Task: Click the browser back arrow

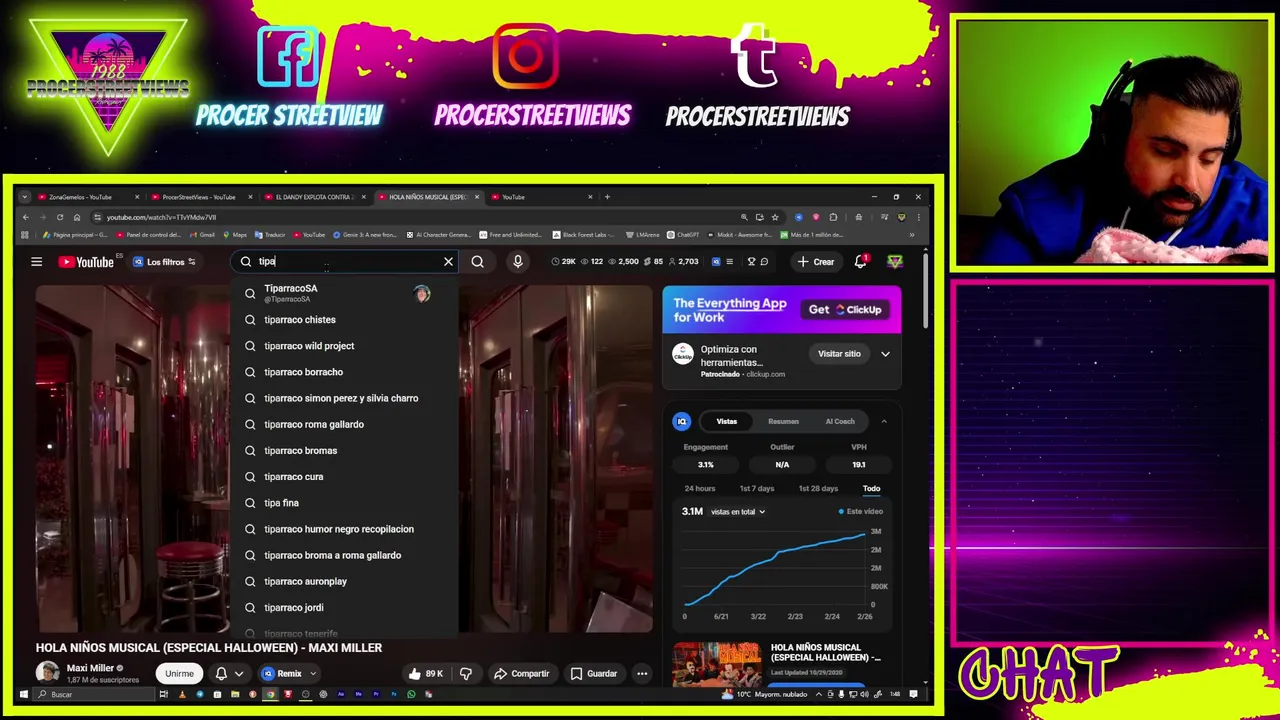Action: click(26, 217)
